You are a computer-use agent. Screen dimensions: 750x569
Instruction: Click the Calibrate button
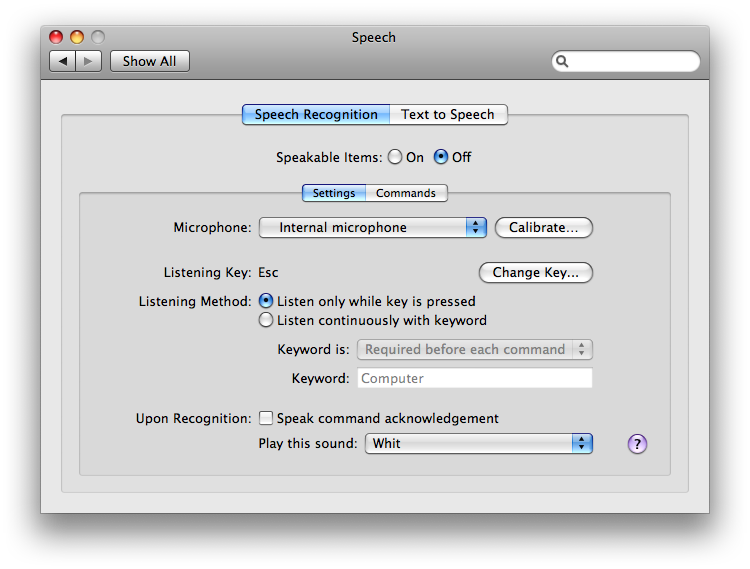click(x=544, y=228)
